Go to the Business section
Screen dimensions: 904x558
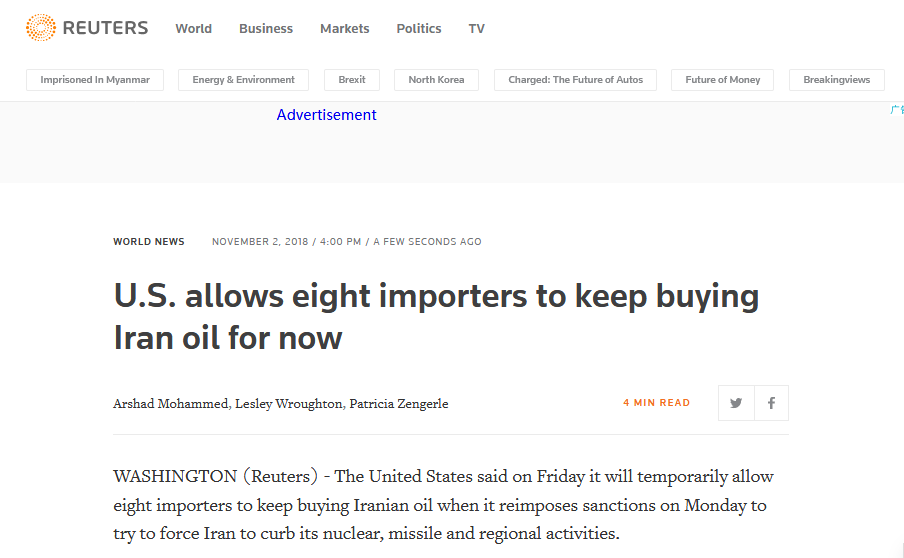pyautogui.click(x=266, y=29)
